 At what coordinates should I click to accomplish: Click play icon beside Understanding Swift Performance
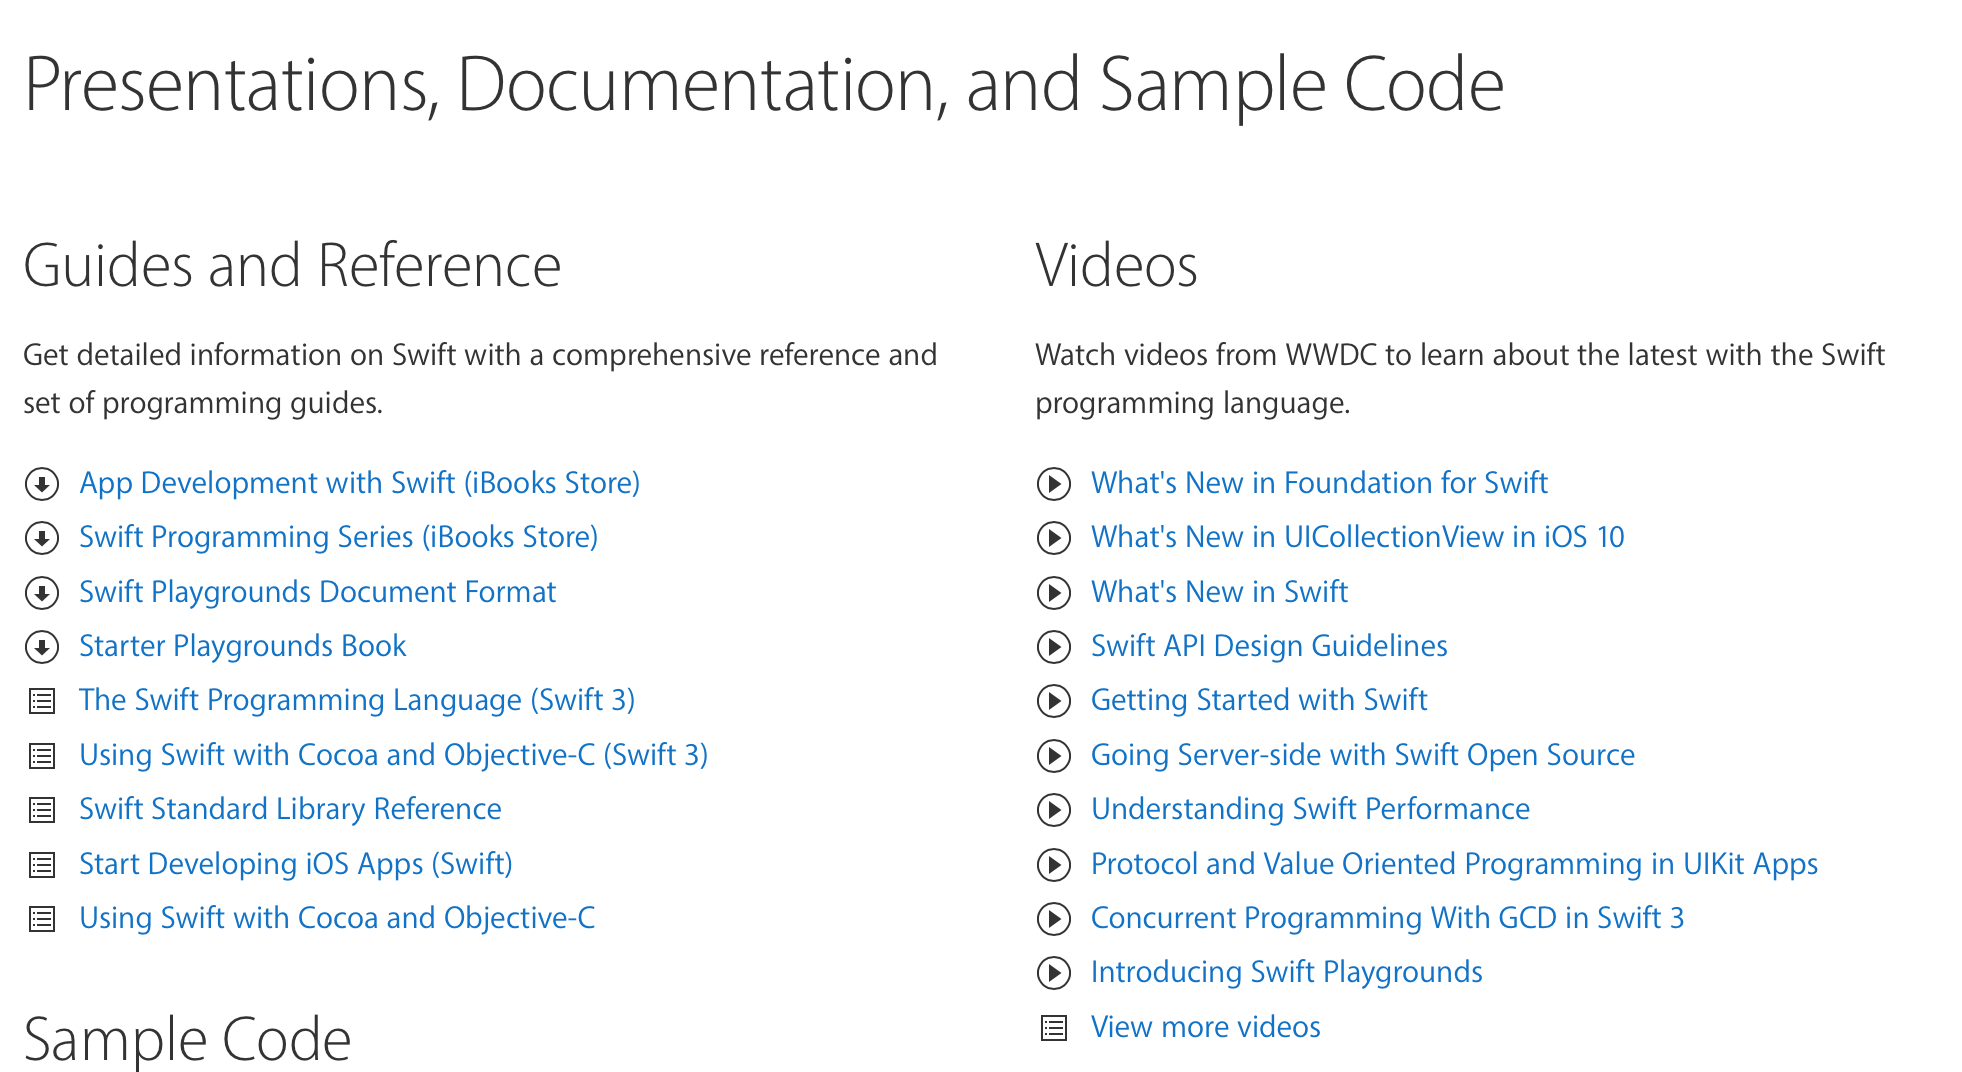point(1053,810)
